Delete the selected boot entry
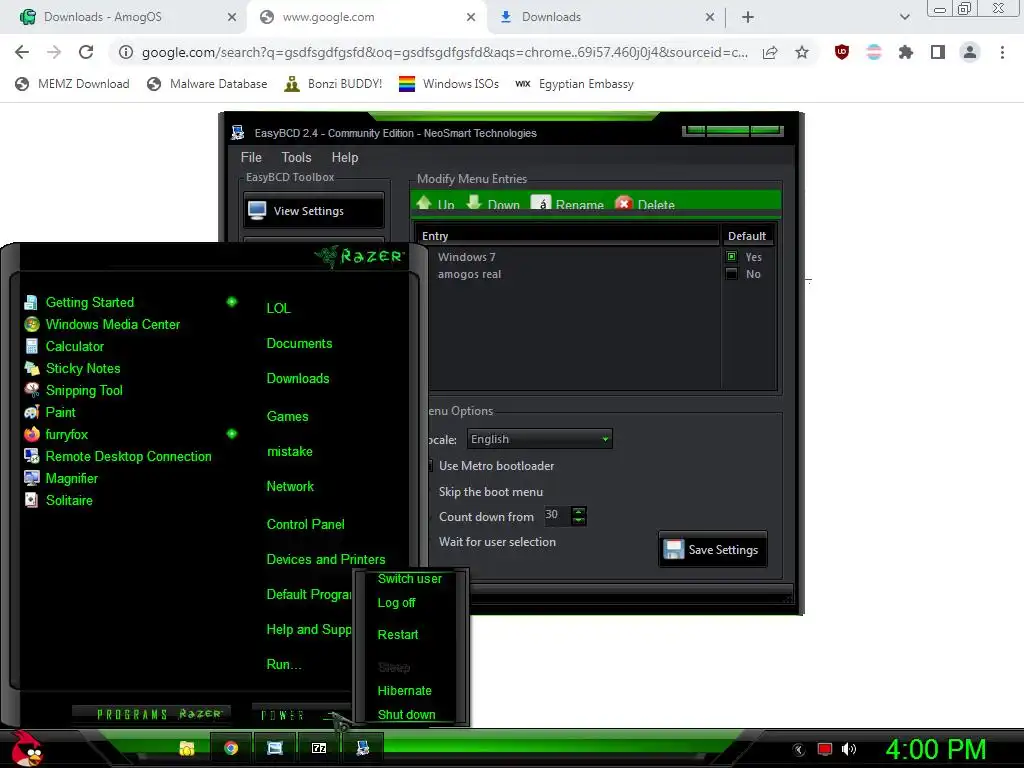This screenshot has width=1024, height=768. 645,204
